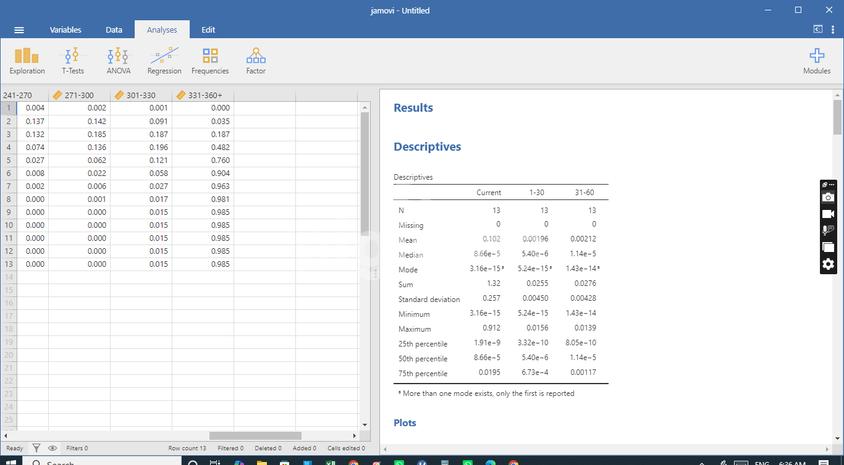
Task: Click the results panel vertical scrollbar thumb
Action: [837, 117]
